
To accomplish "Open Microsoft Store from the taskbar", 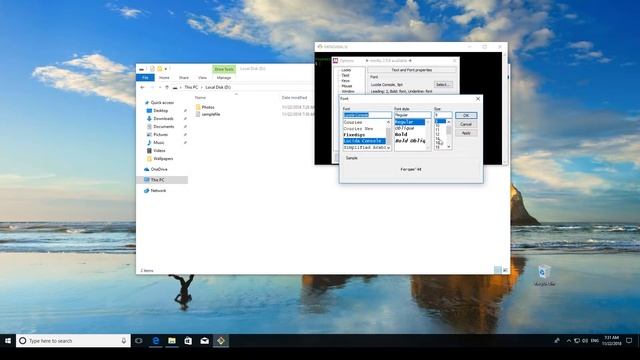I will (x=188, y=340).
